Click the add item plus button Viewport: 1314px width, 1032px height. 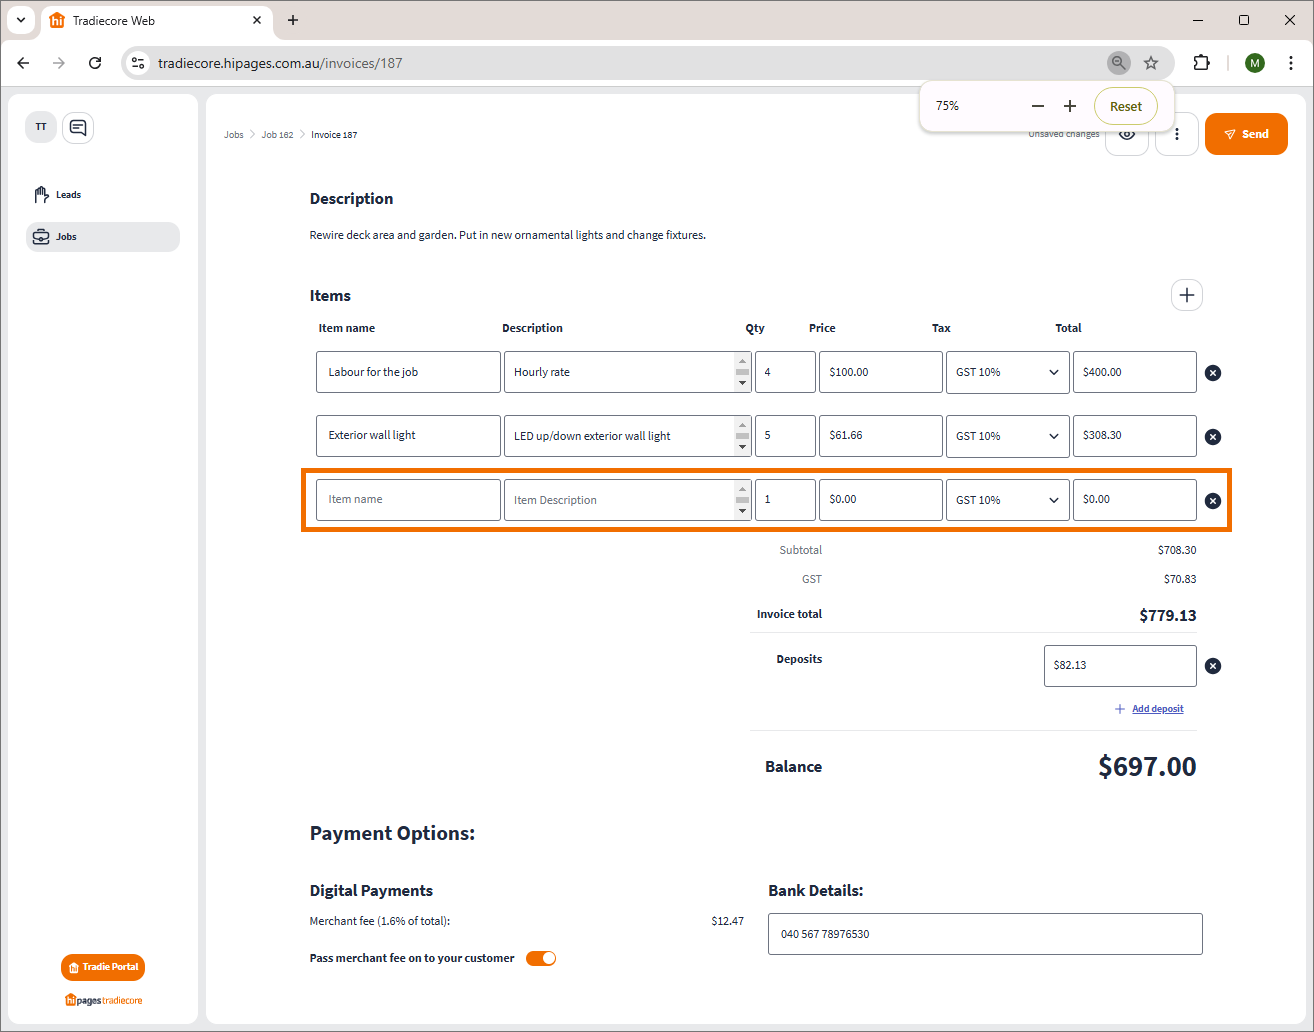[x=1186, y=295]
